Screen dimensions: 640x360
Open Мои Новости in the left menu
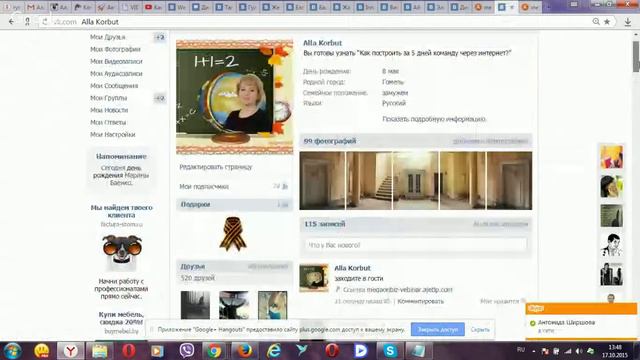109,110
